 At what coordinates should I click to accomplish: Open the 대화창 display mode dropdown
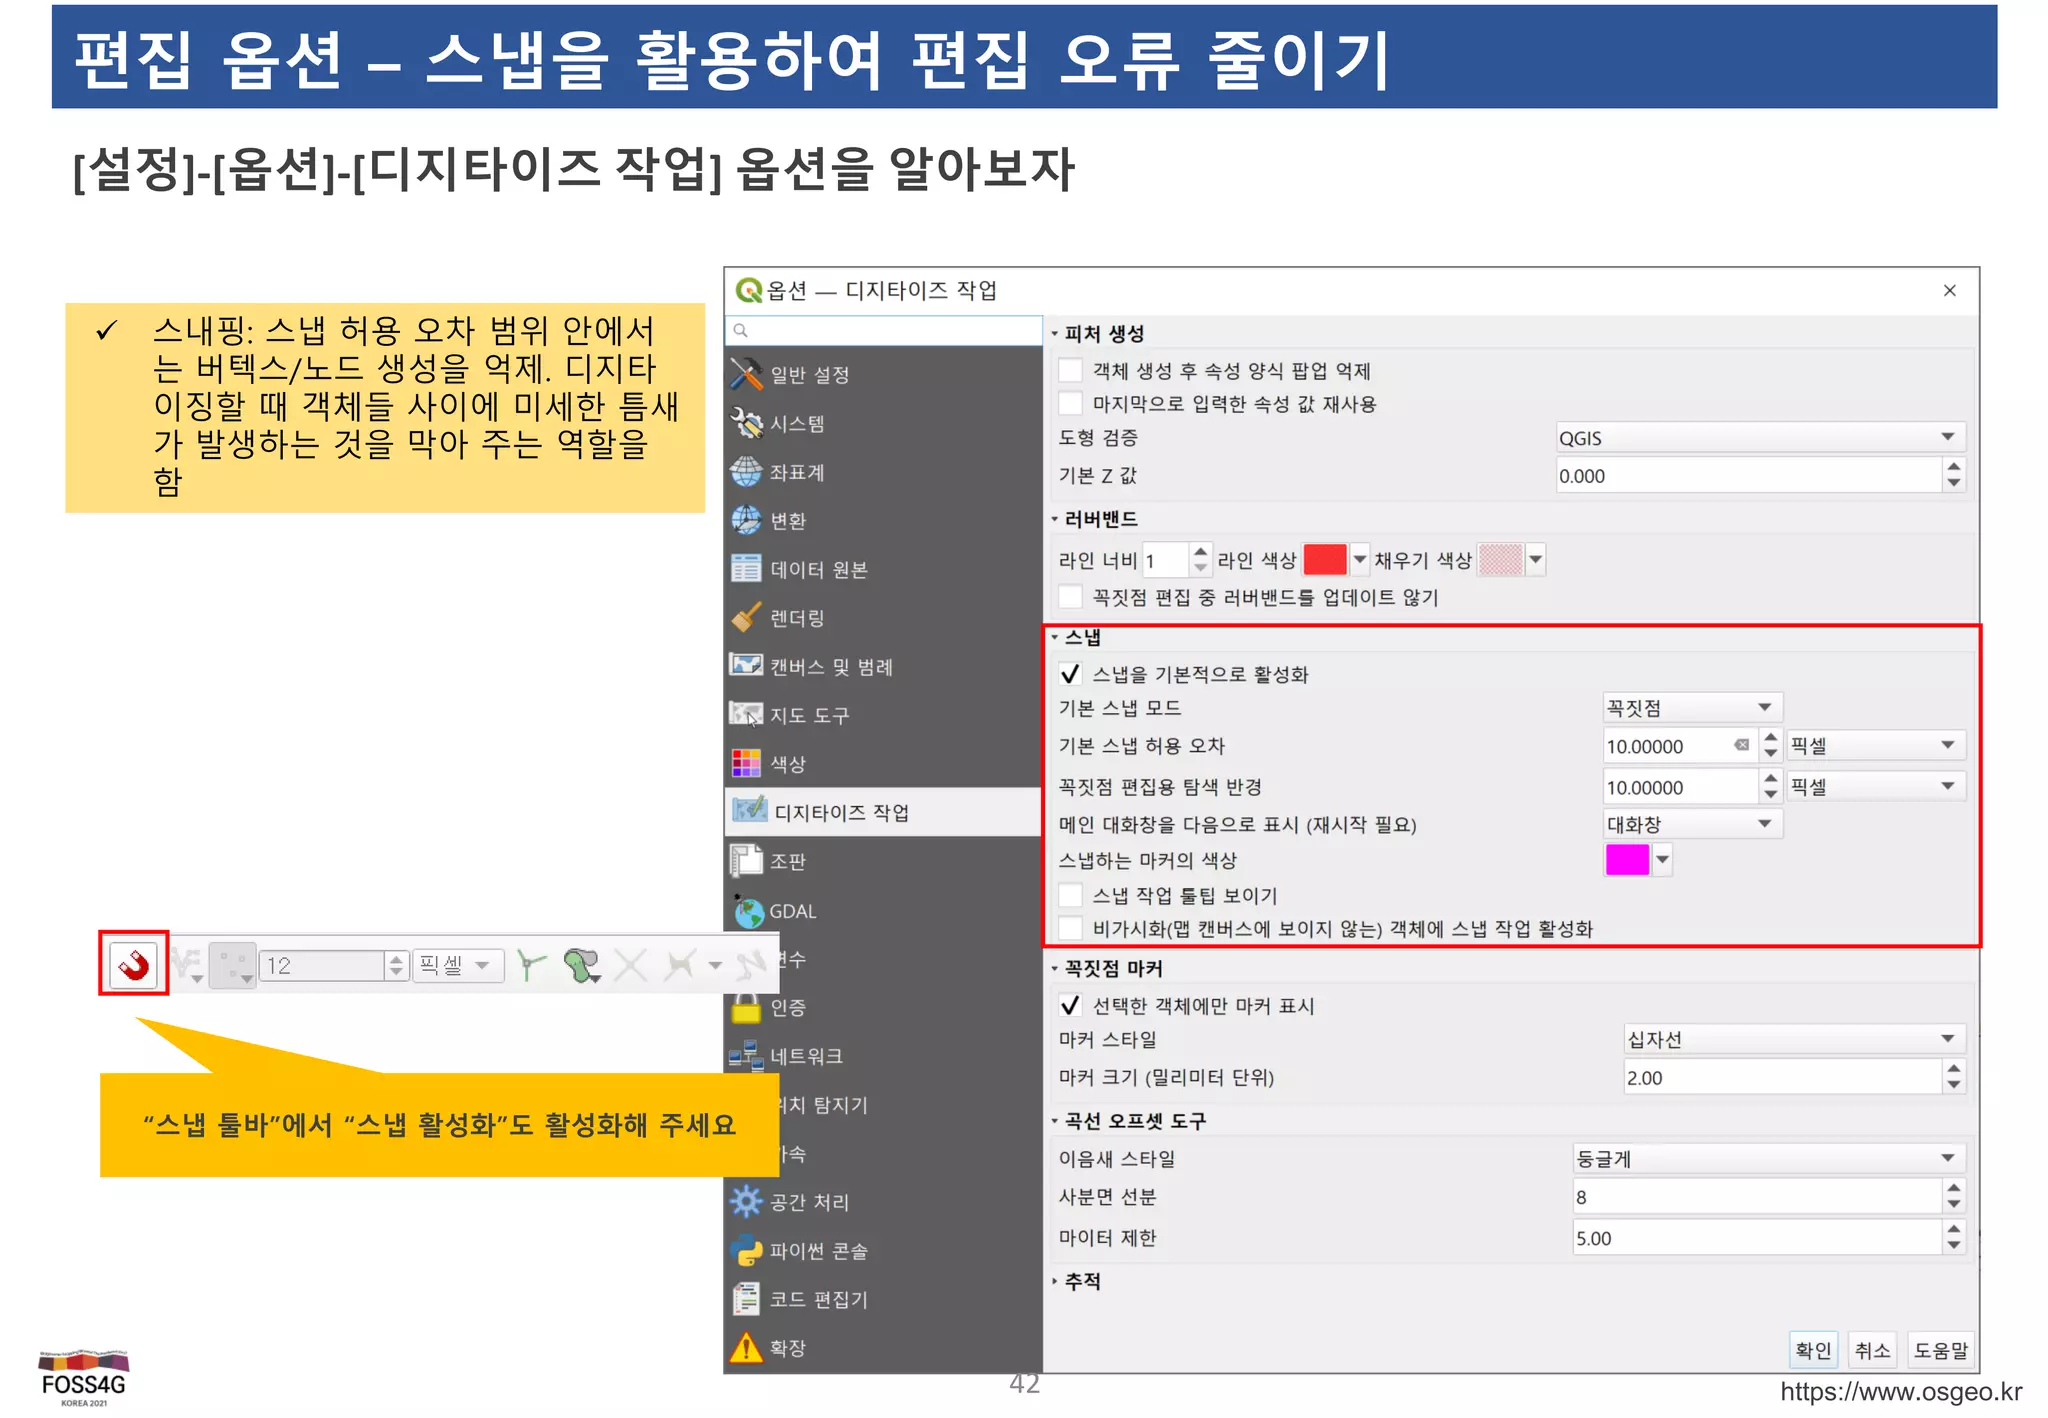(1692, 823)
